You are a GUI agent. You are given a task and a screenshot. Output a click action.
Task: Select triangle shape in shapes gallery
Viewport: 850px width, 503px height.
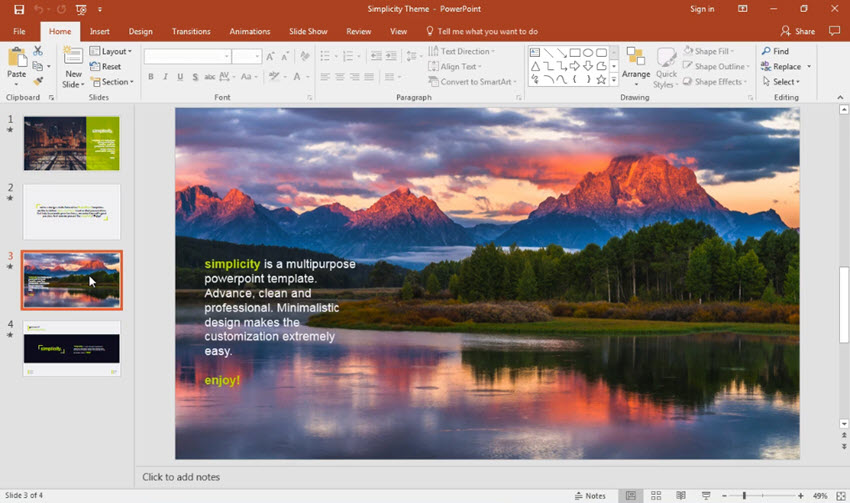click(x=536, y=66)
